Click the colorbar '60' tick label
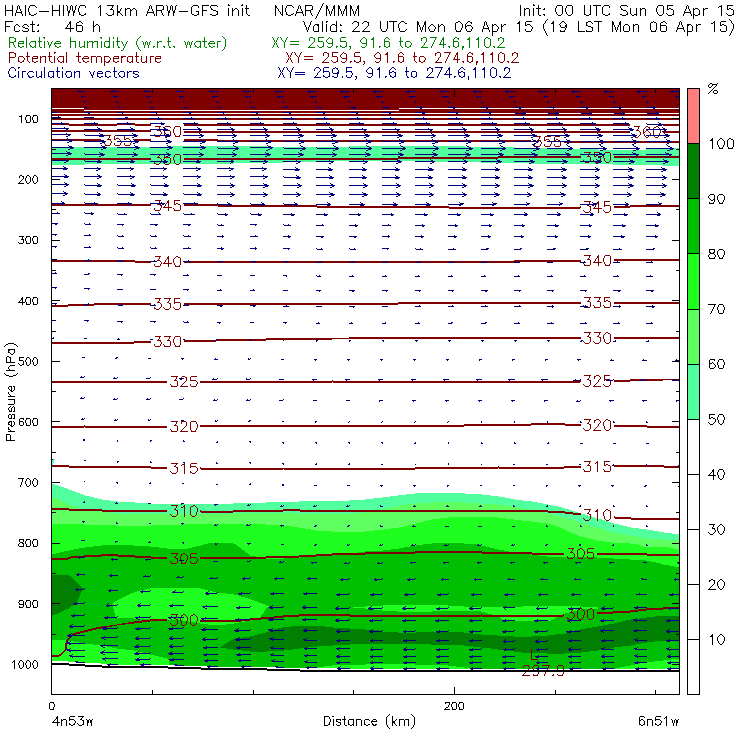The width and height of the screenshot is (740, 740). tap(716, 364)
